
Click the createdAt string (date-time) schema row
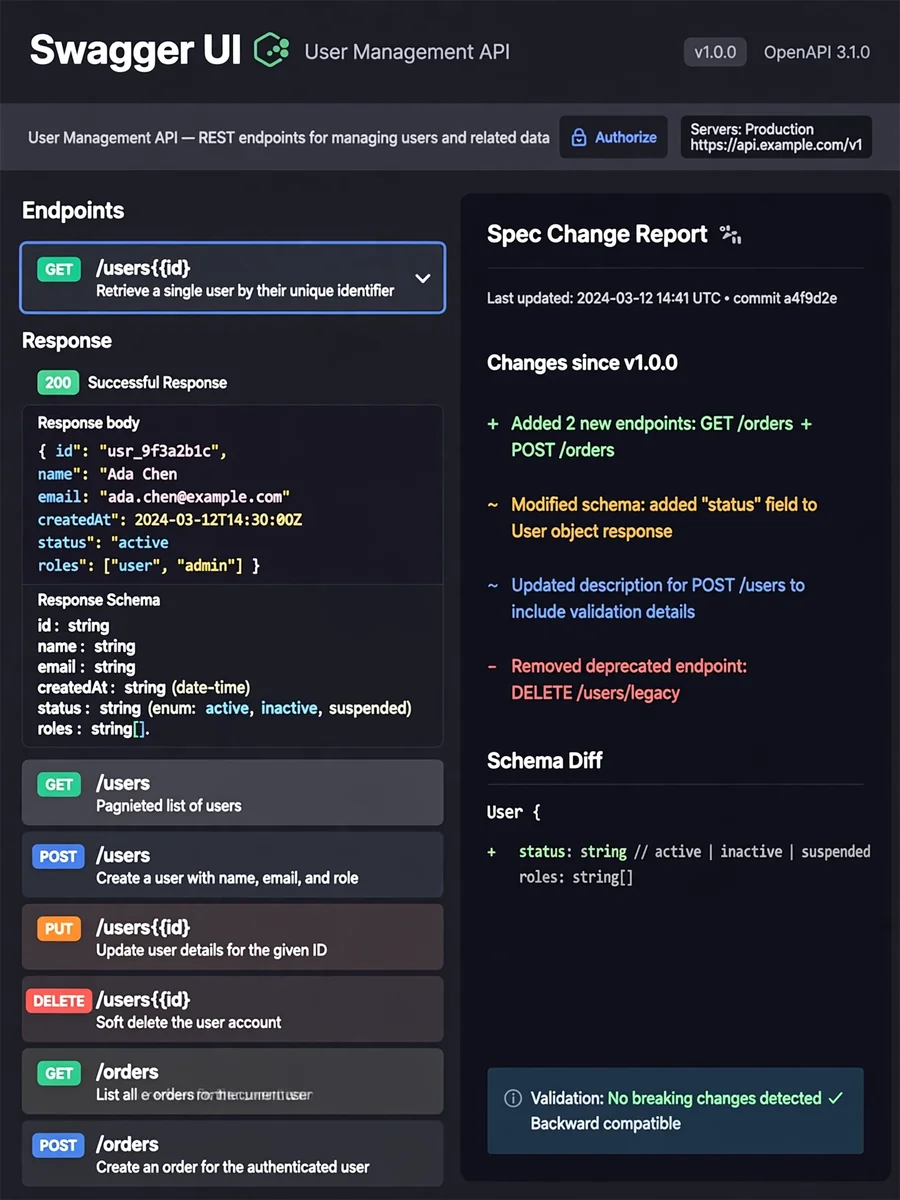(144, 687)
